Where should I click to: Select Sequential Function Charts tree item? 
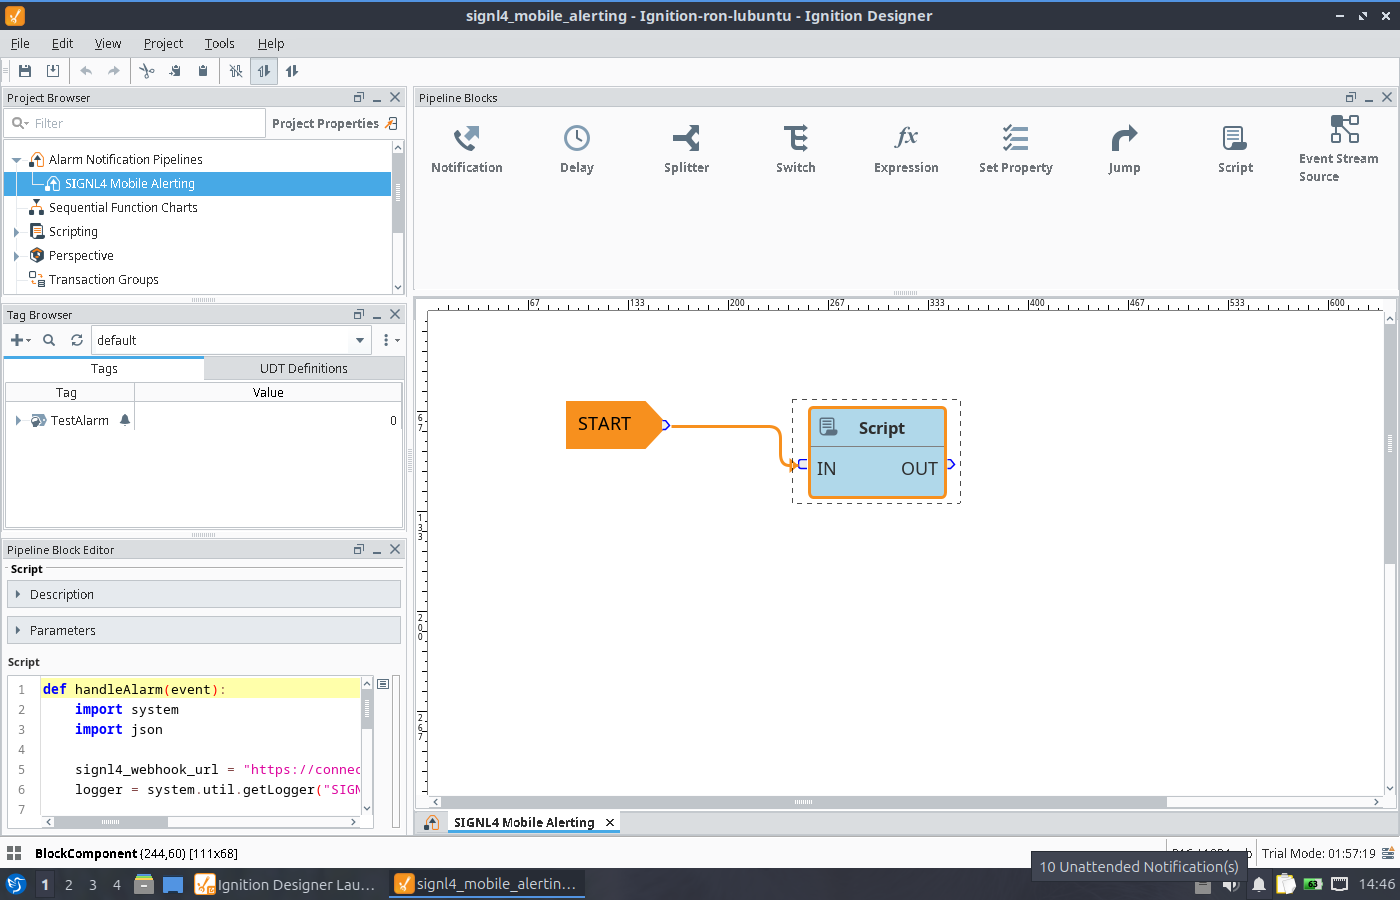pos(123,208)
